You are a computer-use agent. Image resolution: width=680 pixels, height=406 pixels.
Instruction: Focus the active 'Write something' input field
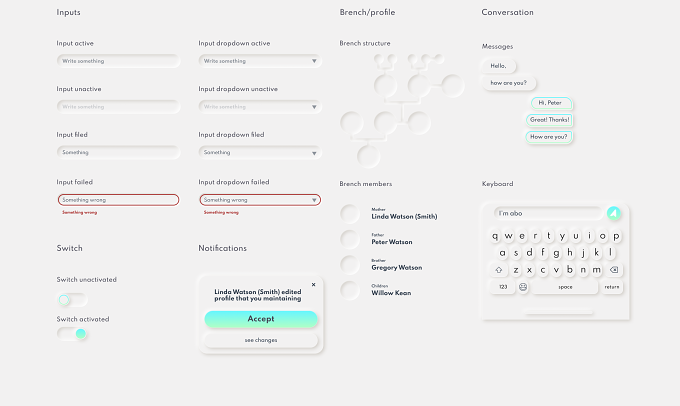[118, 61]
